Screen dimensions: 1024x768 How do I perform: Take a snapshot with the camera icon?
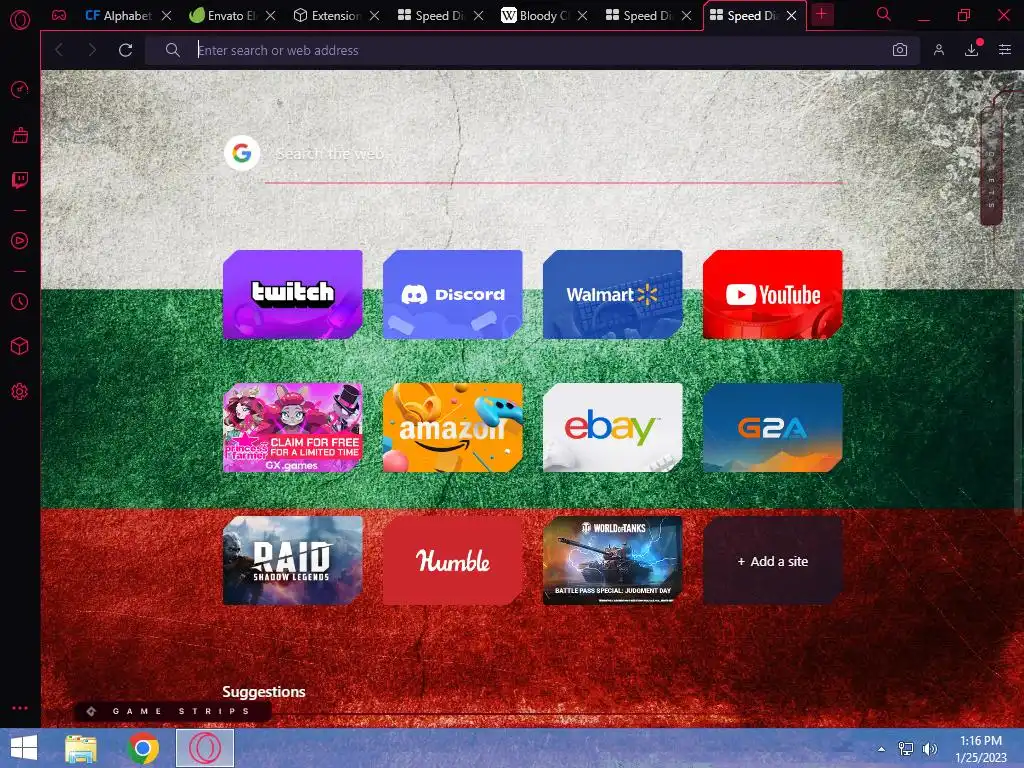click(900, 50)
